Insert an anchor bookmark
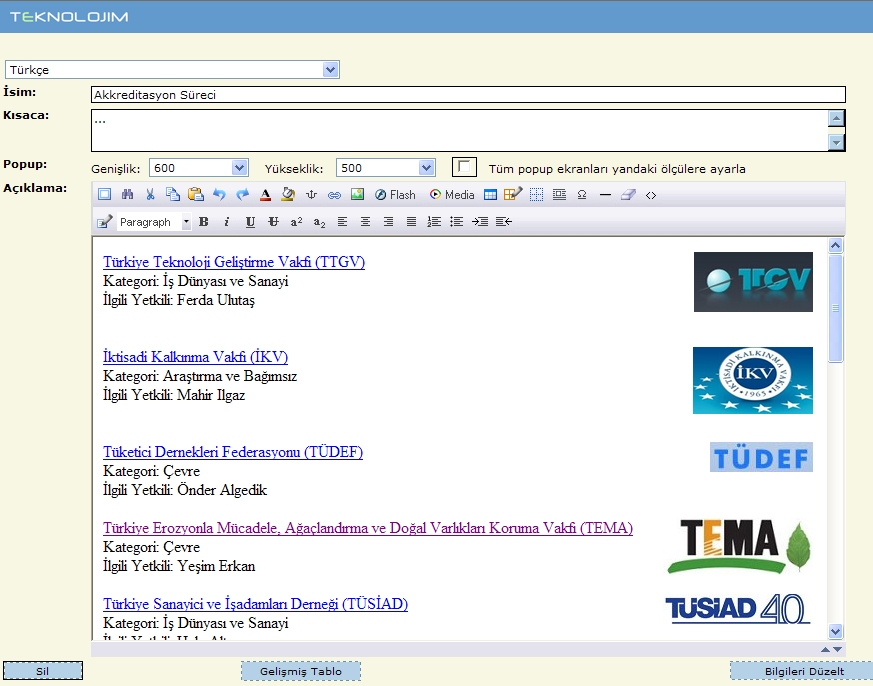The height and width of the screenshot is (686, 873). point(311,194)
